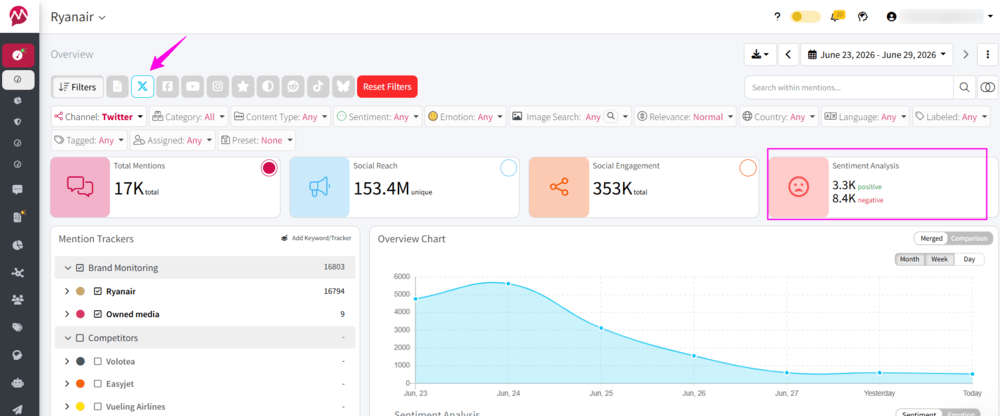Open the Sentiment: Any dropdown
This screenshot has width=1000, height=416.
[x=378, y=117]
